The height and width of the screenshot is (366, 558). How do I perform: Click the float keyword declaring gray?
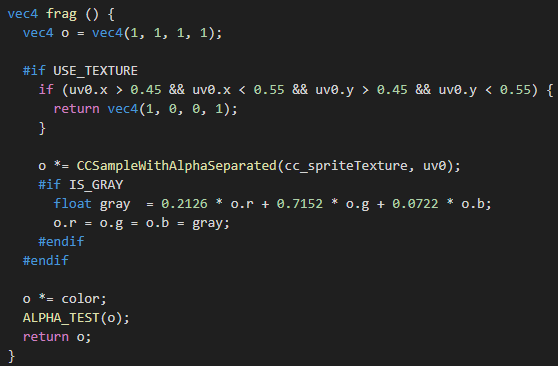[x=73, y=204]
